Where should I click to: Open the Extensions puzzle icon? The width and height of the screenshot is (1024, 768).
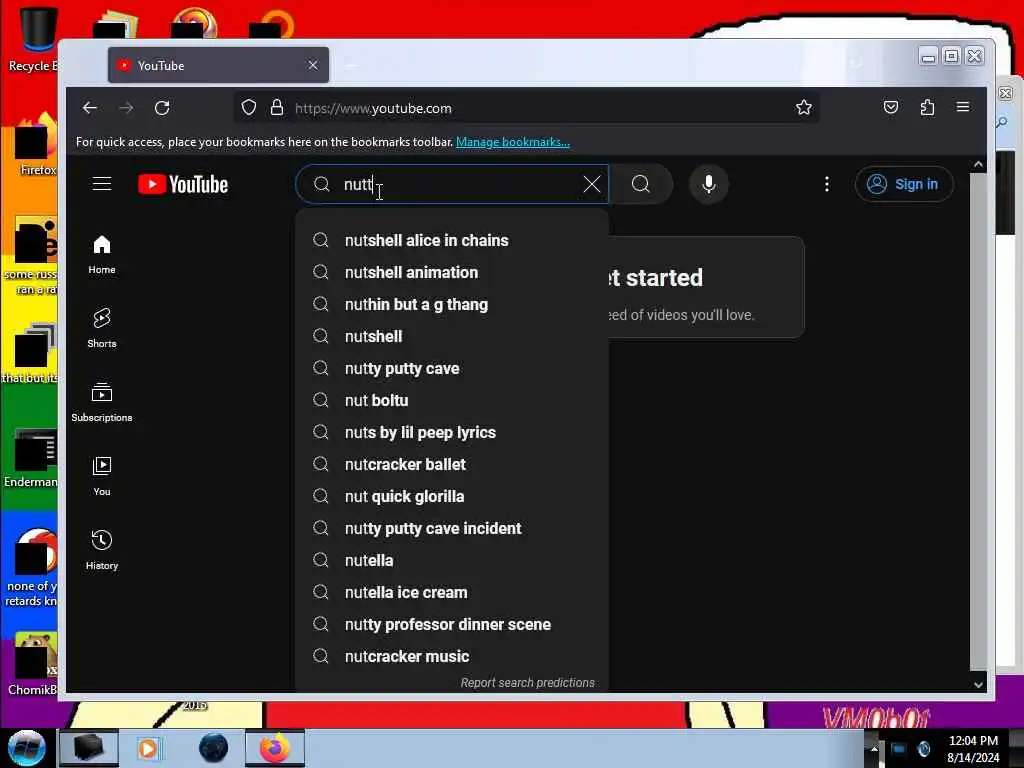point(927,108)
